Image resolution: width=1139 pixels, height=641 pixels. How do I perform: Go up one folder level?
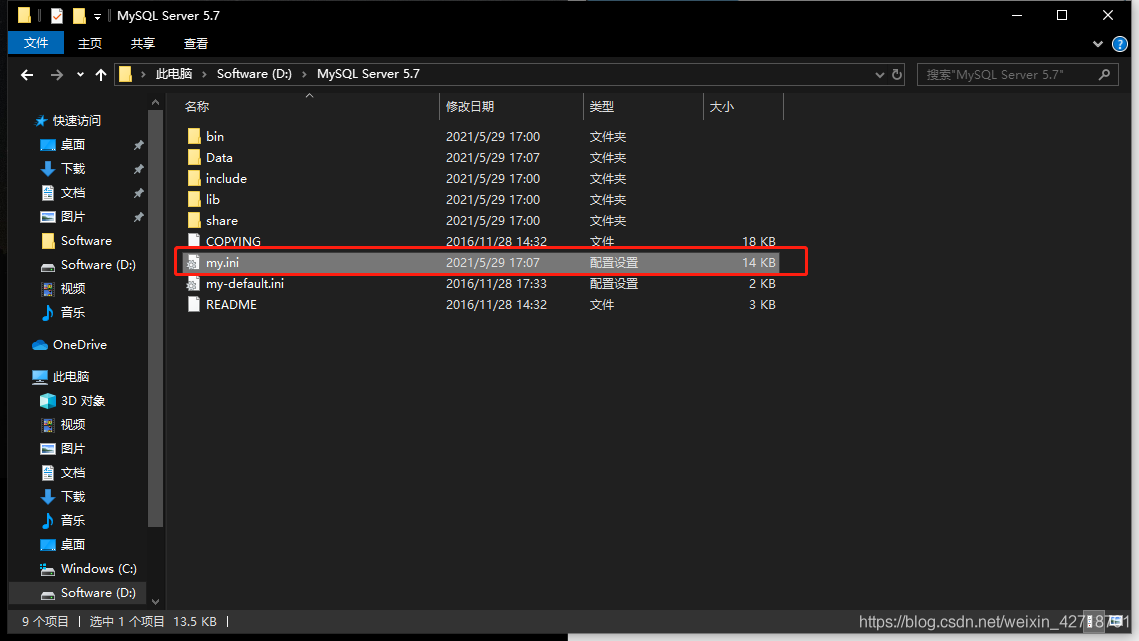click(x=101, y=74)
